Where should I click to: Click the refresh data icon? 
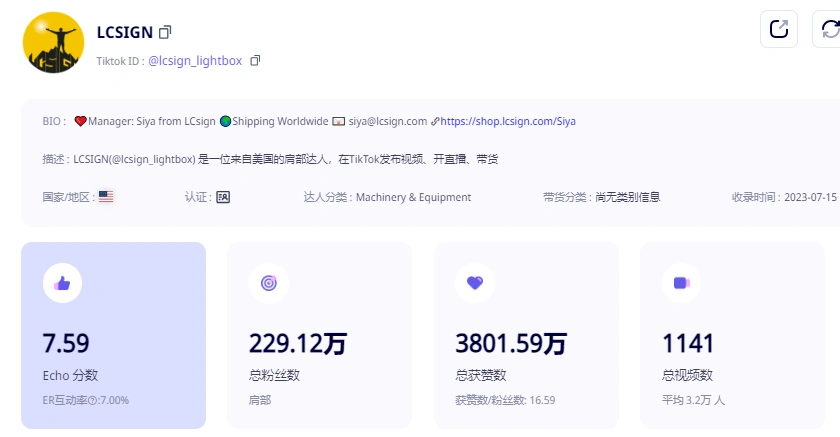pyautogui.click(x=830, y=29)
